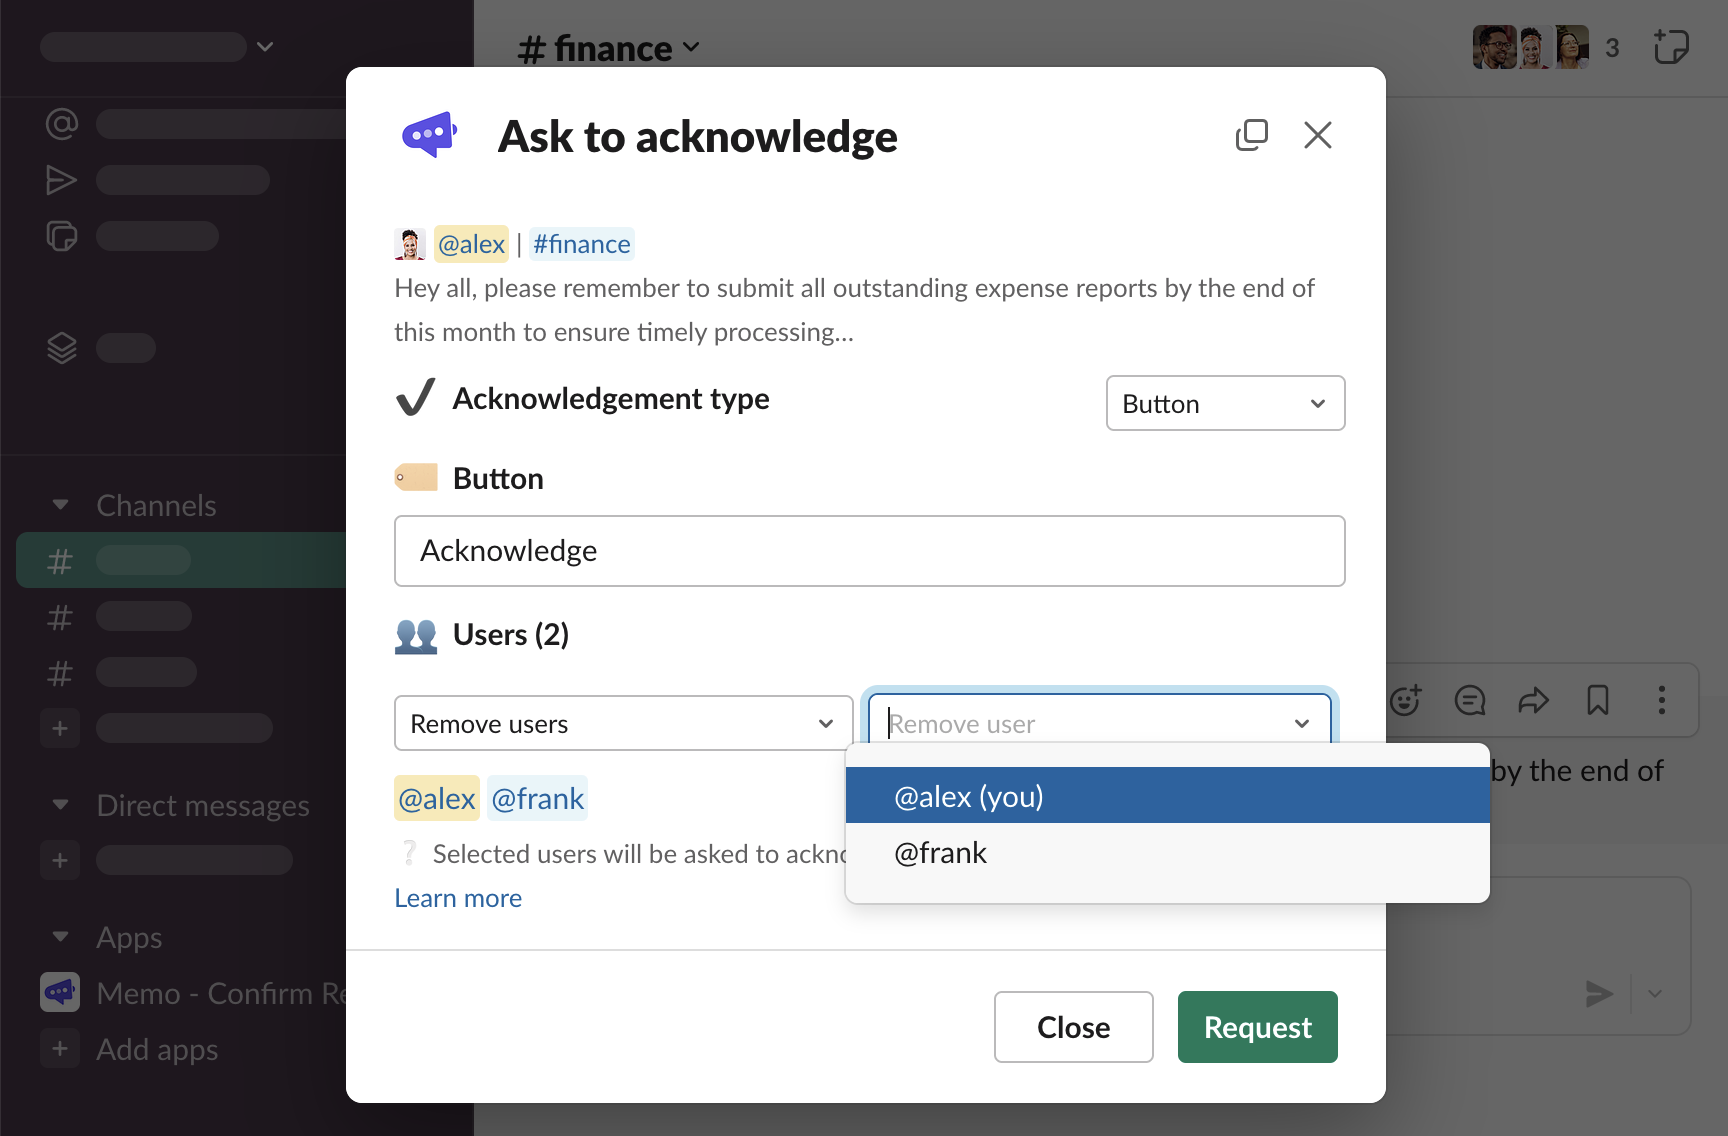Close the Ask to acknowledge dialog
The width and height of the screenshot is (1728, 1136).
(1317, 135)
